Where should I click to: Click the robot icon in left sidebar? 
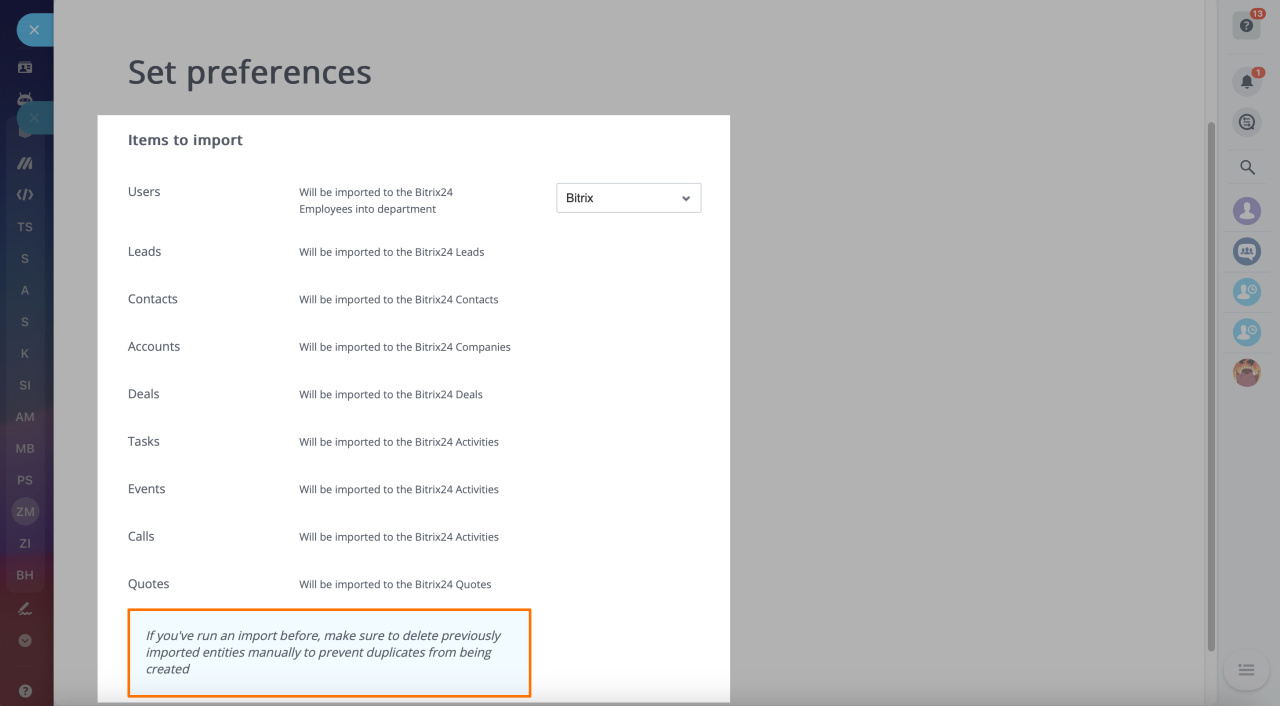pyautogui.click(x=25, y=99)
